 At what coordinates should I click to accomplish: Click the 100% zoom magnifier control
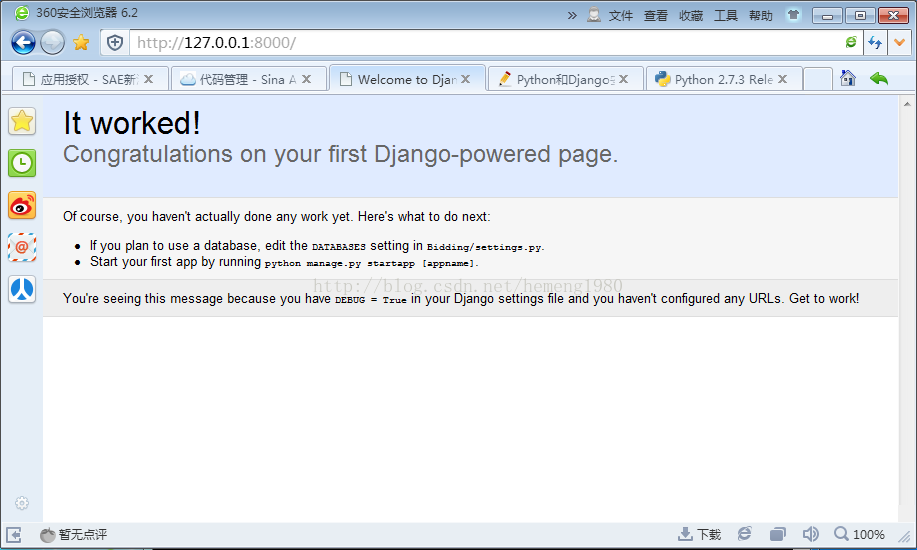(859, 534)
